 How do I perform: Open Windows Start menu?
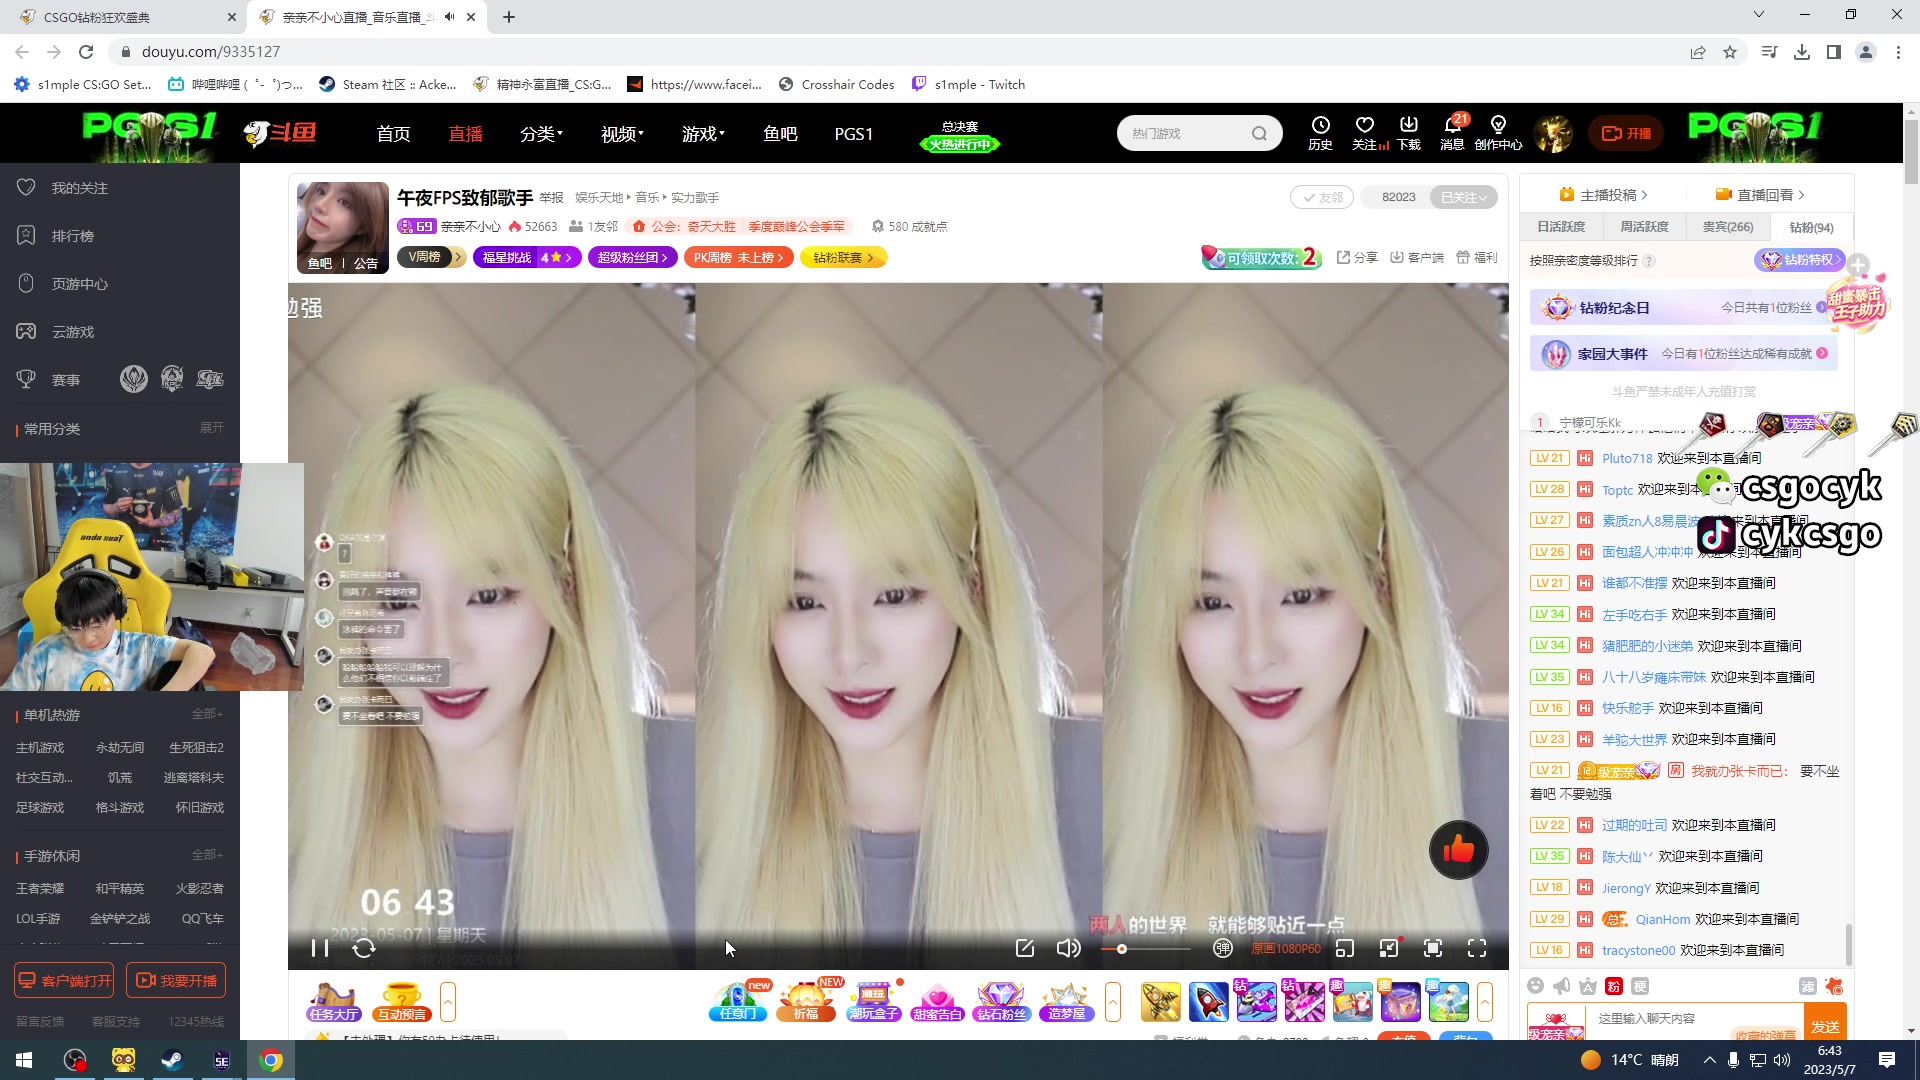(24, 1060)
